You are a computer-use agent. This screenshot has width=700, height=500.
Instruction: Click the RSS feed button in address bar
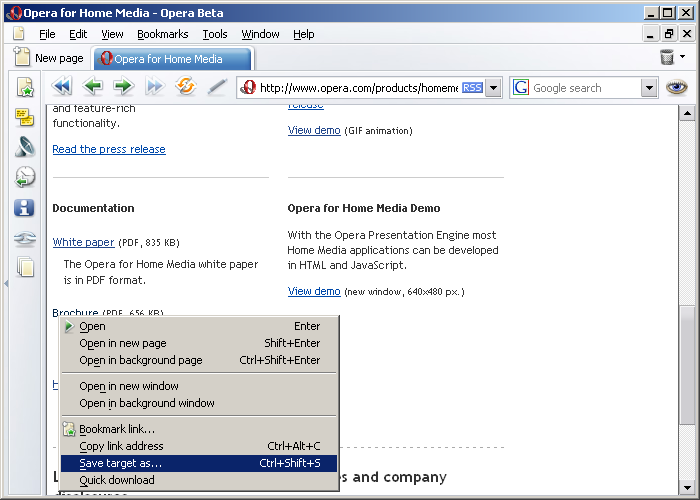point(472,88)
